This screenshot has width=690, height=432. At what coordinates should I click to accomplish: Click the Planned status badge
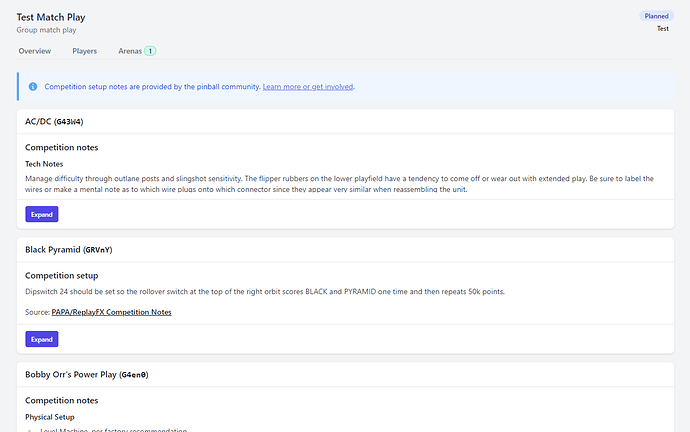(x=657, y=16)
